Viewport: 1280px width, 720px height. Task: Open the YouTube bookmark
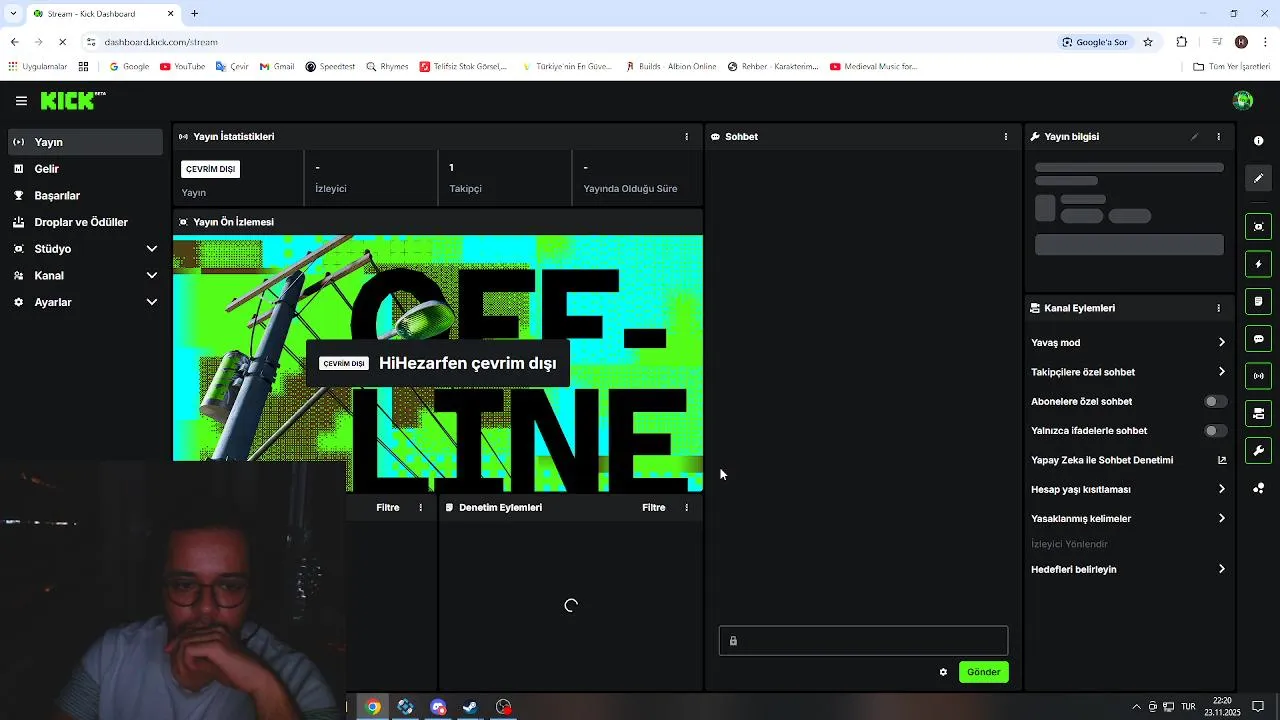point(182,67)
